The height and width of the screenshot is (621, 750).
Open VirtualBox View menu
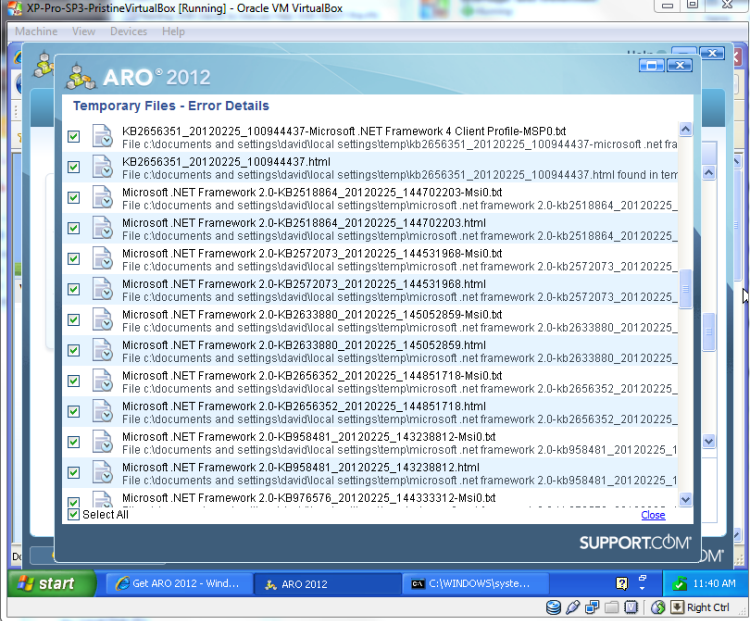(x=83, y=32)
